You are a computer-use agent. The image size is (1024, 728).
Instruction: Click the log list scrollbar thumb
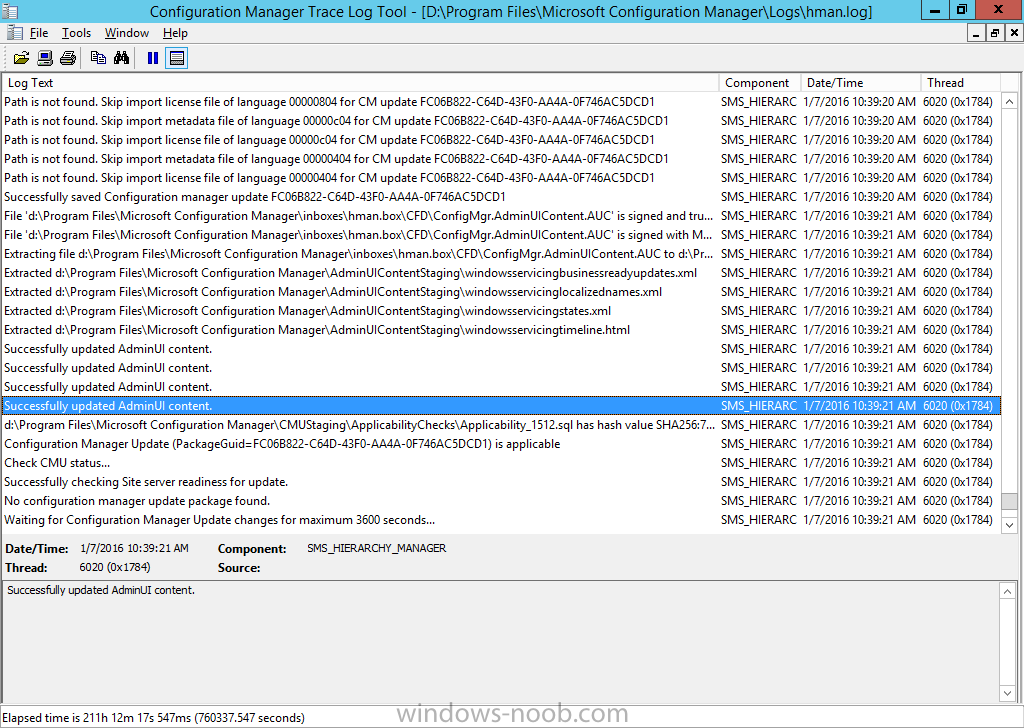pyautogui.click(x=1009, y=501)
